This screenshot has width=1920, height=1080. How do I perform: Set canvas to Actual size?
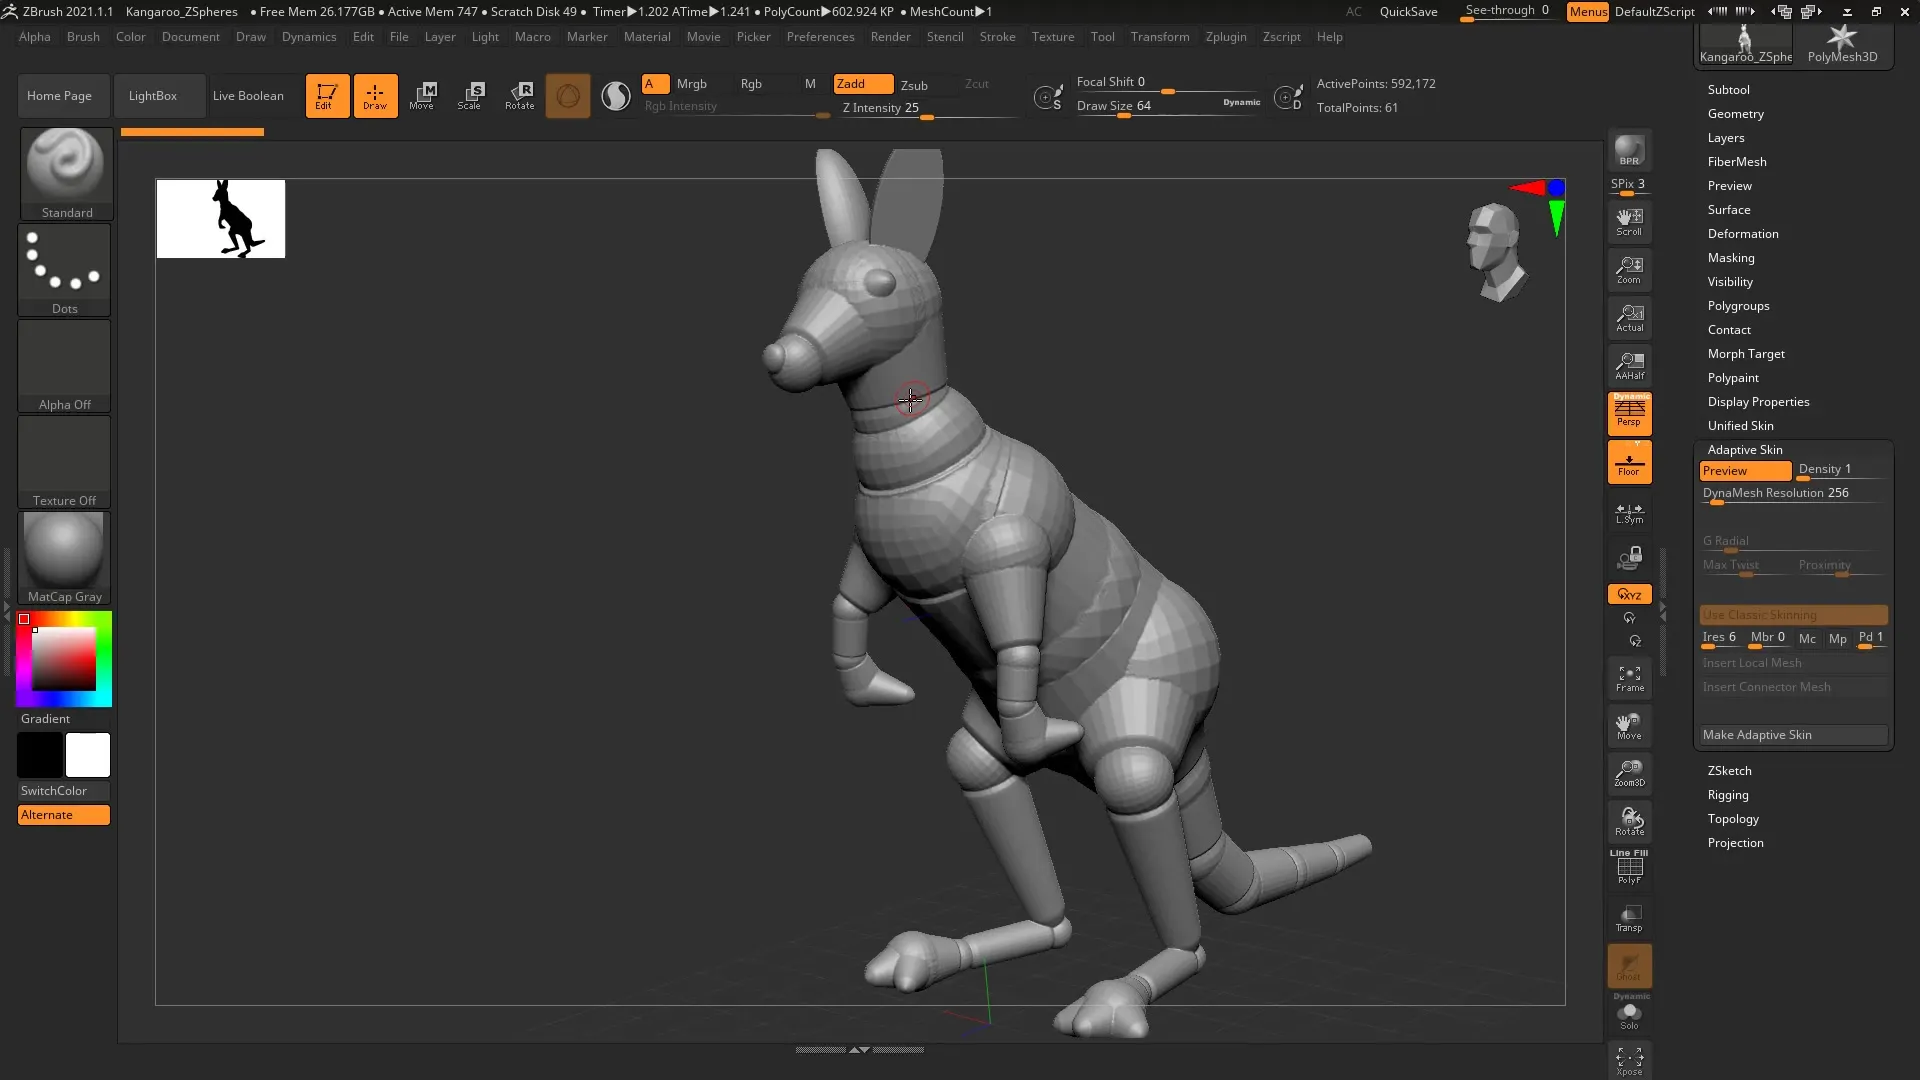click(x=1629, y=317)
